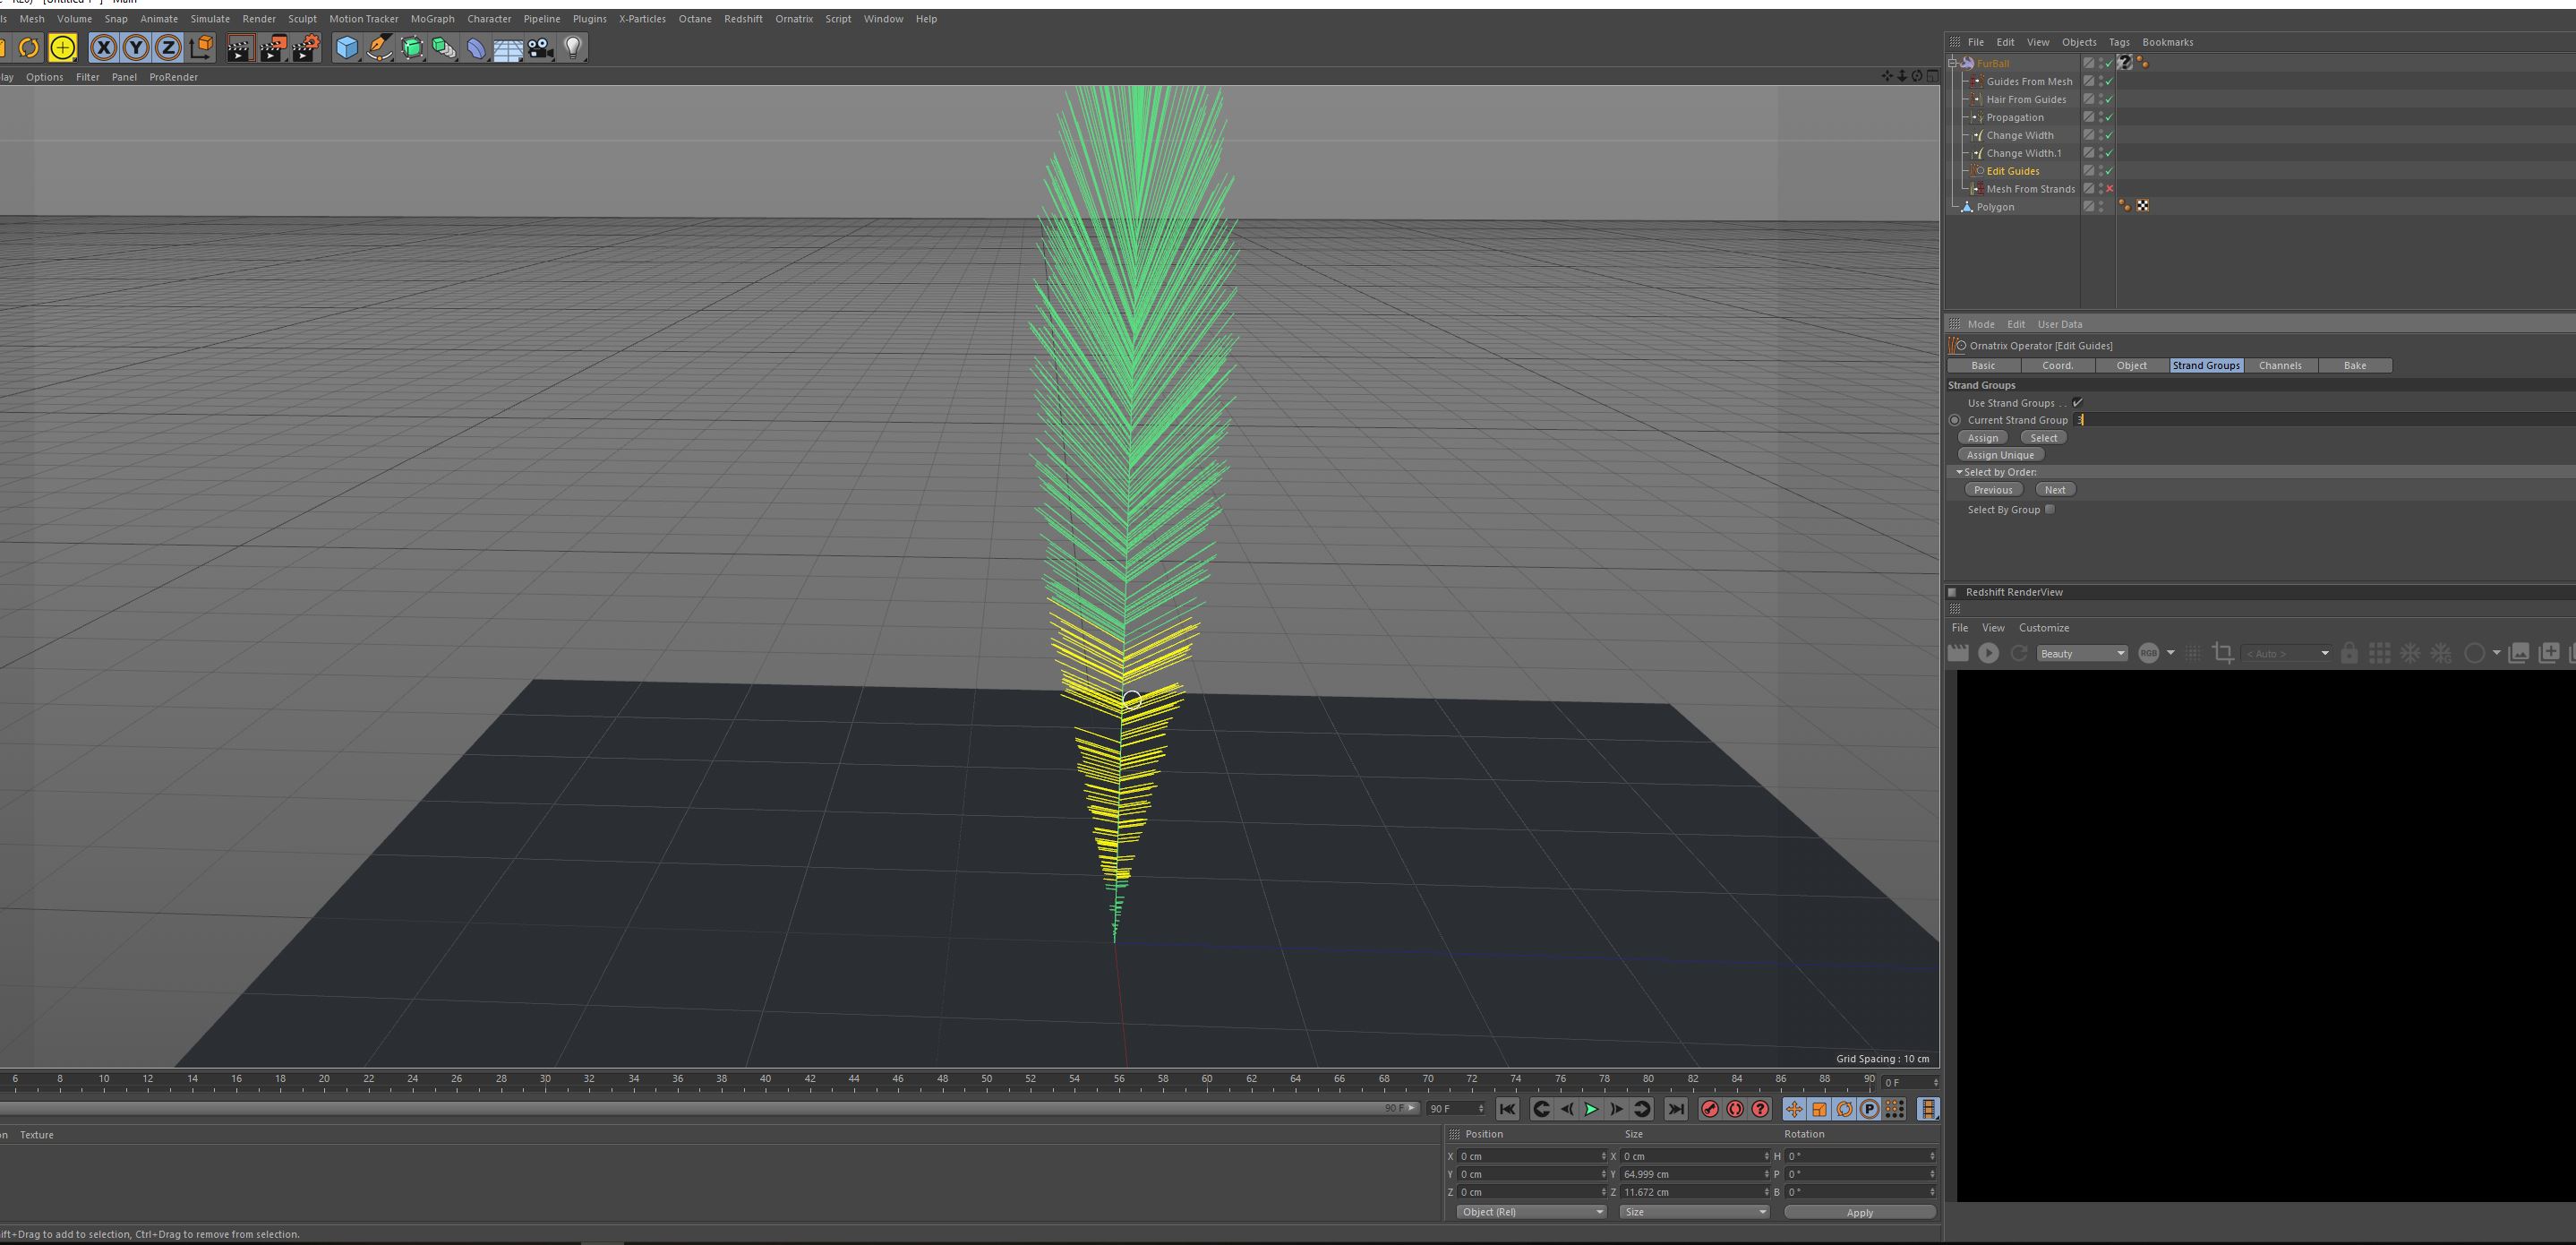Open Edit Render Settings icon

pyautogui.click(x=305, y=48)
